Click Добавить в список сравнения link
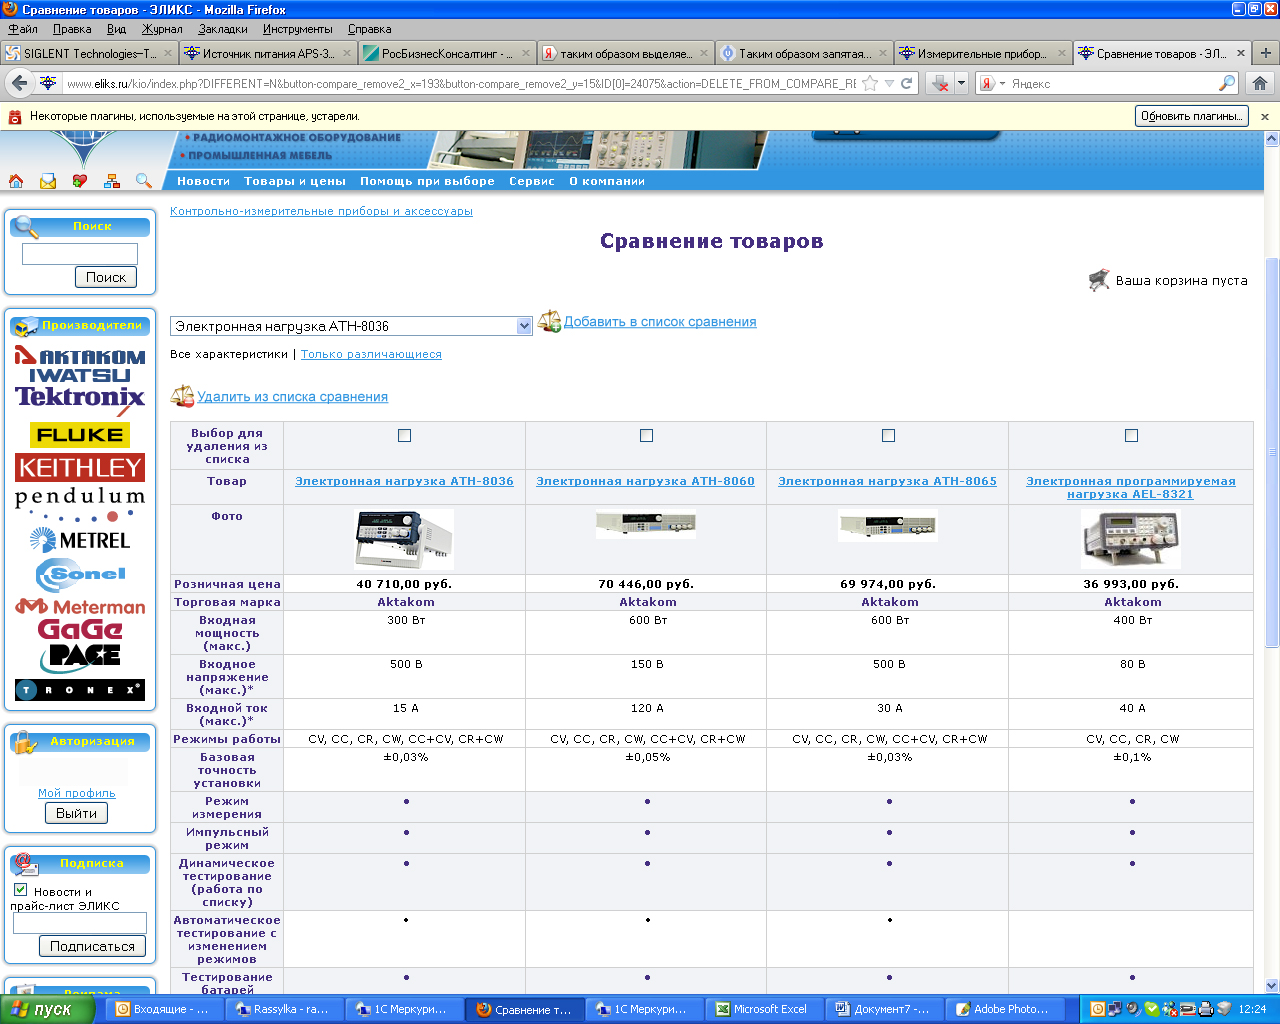Viewport: 1280px width, 1024px height. [x=660, y=322]
